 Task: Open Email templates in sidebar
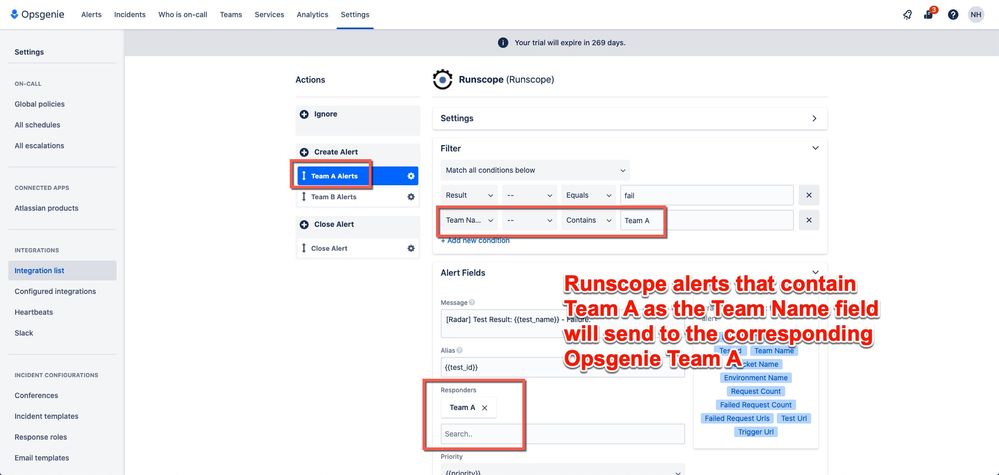42,458
